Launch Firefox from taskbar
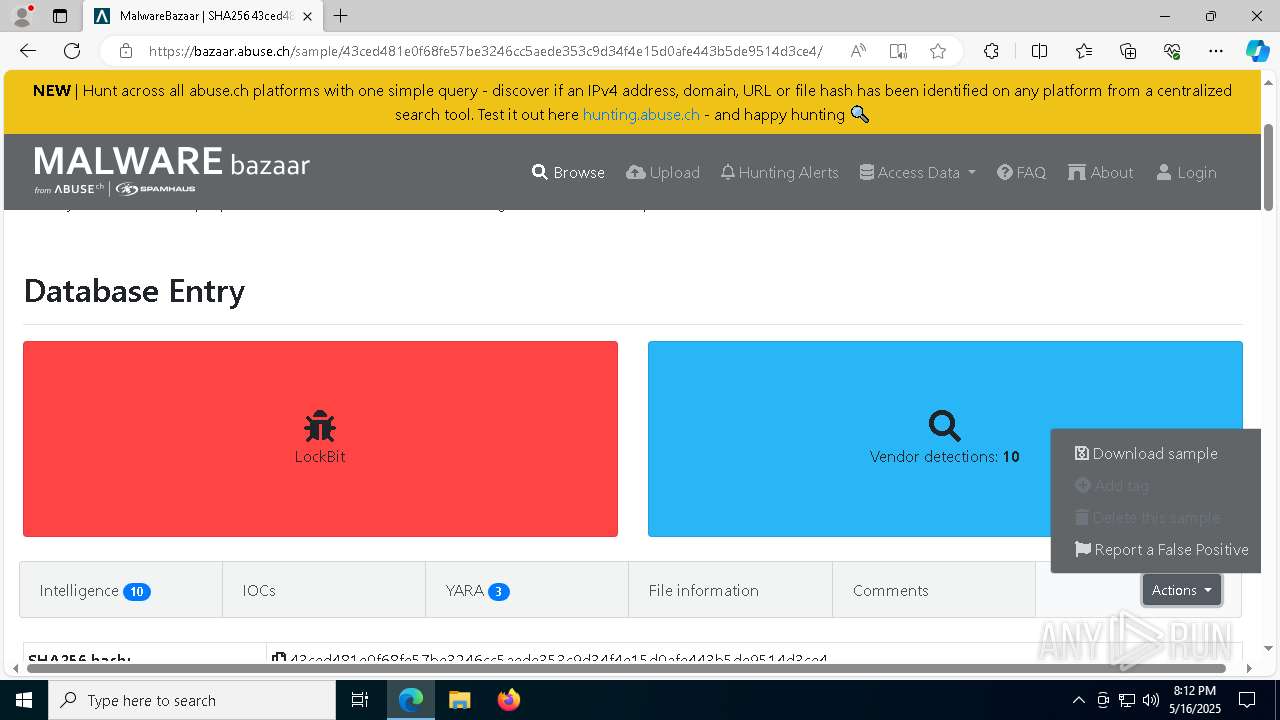This screenshot has height=720, width=1280. click(x=508, y=700)
